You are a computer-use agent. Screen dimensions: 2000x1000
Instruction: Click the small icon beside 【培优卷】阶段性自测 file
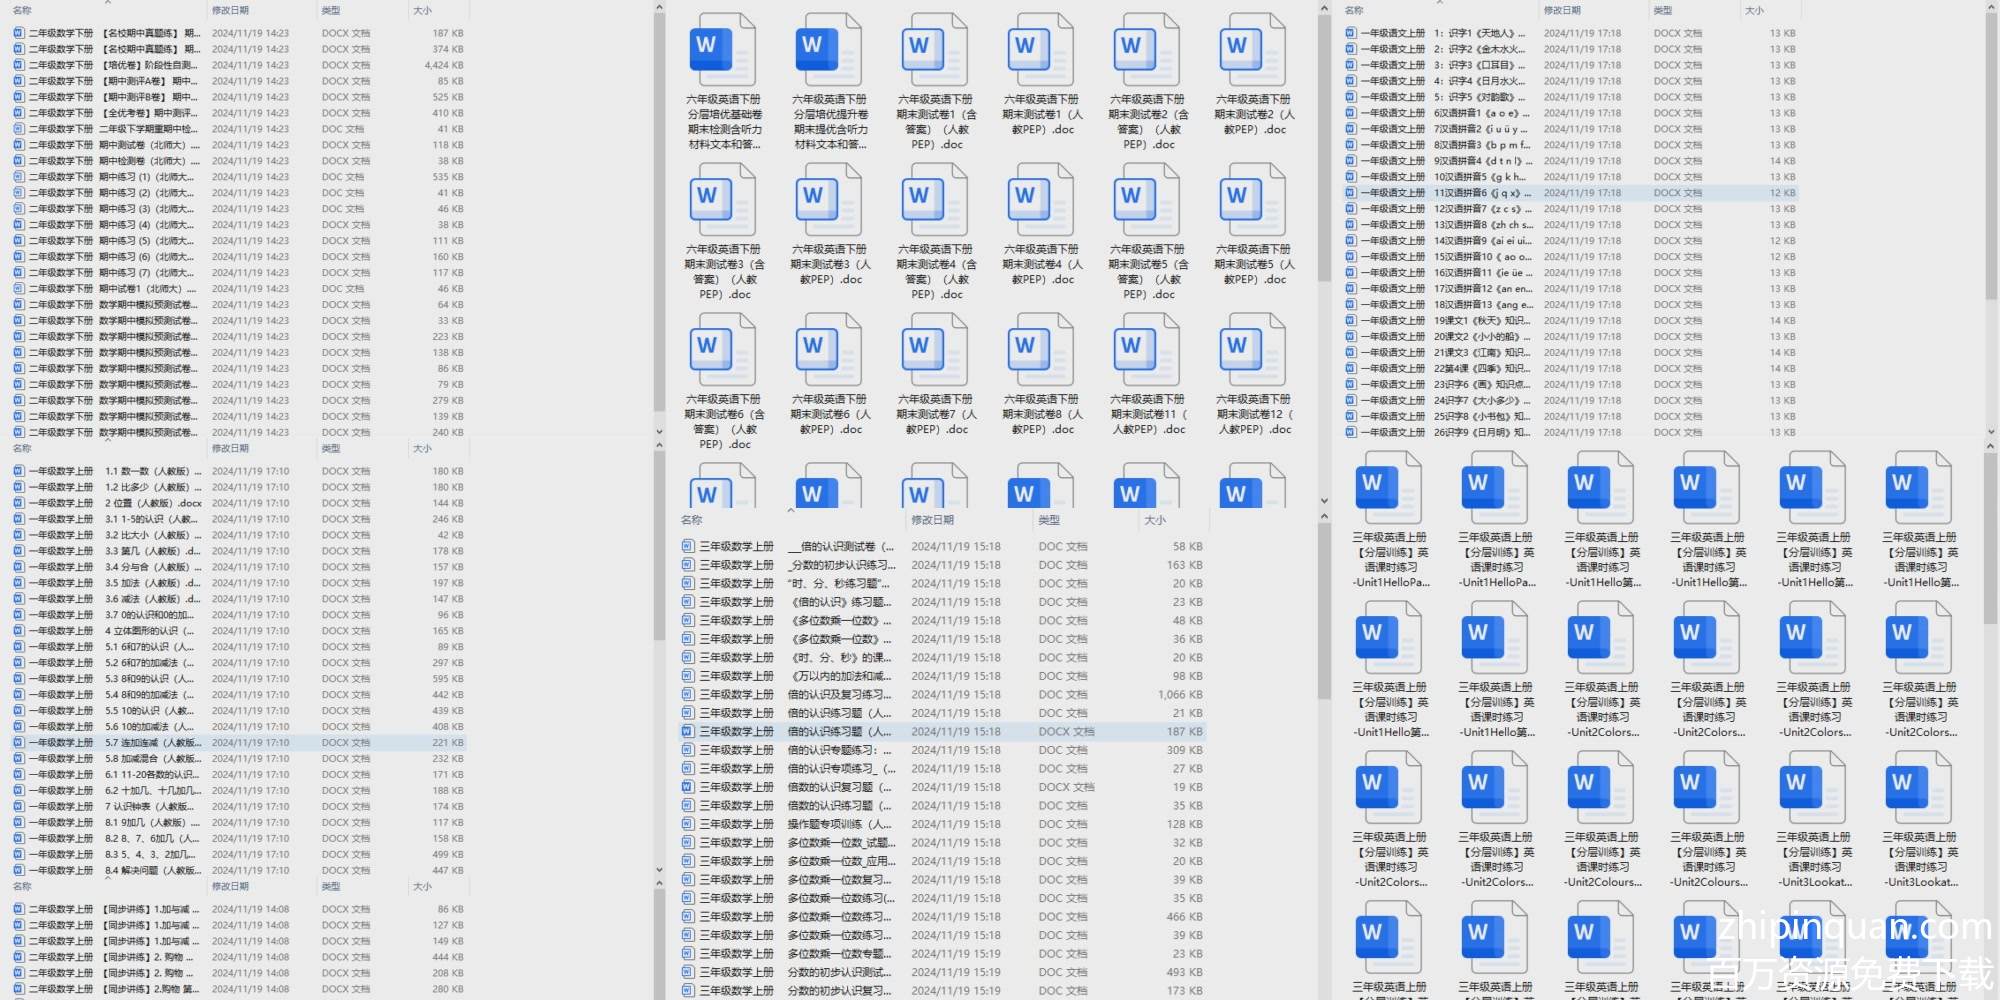pyautogui.click(x=19, y=65)
